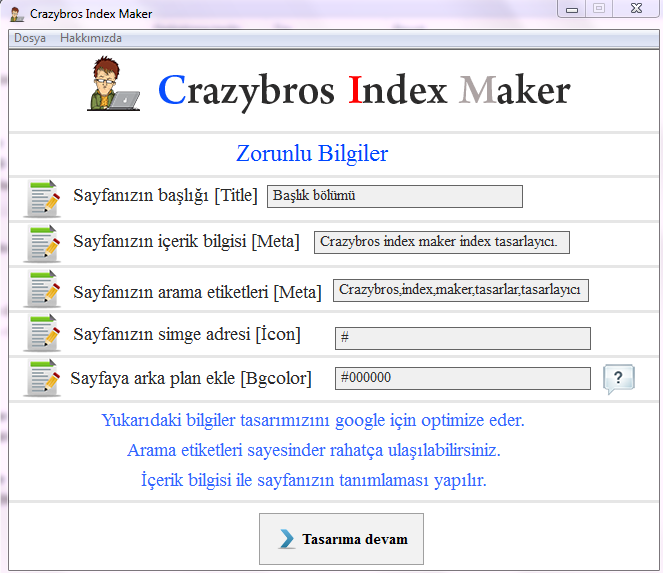Click the notepad icon beside içerik bilgisi
This screenshot has height=573, width=663.
[x=43, y=244]
